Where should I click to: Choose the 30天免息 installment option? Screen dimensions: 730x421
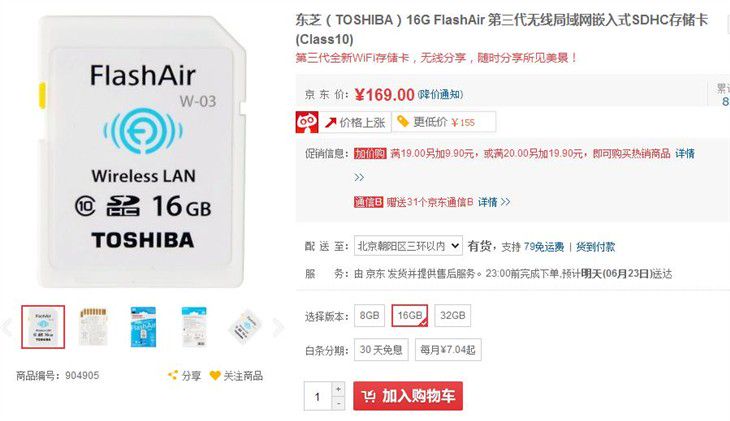381,349
